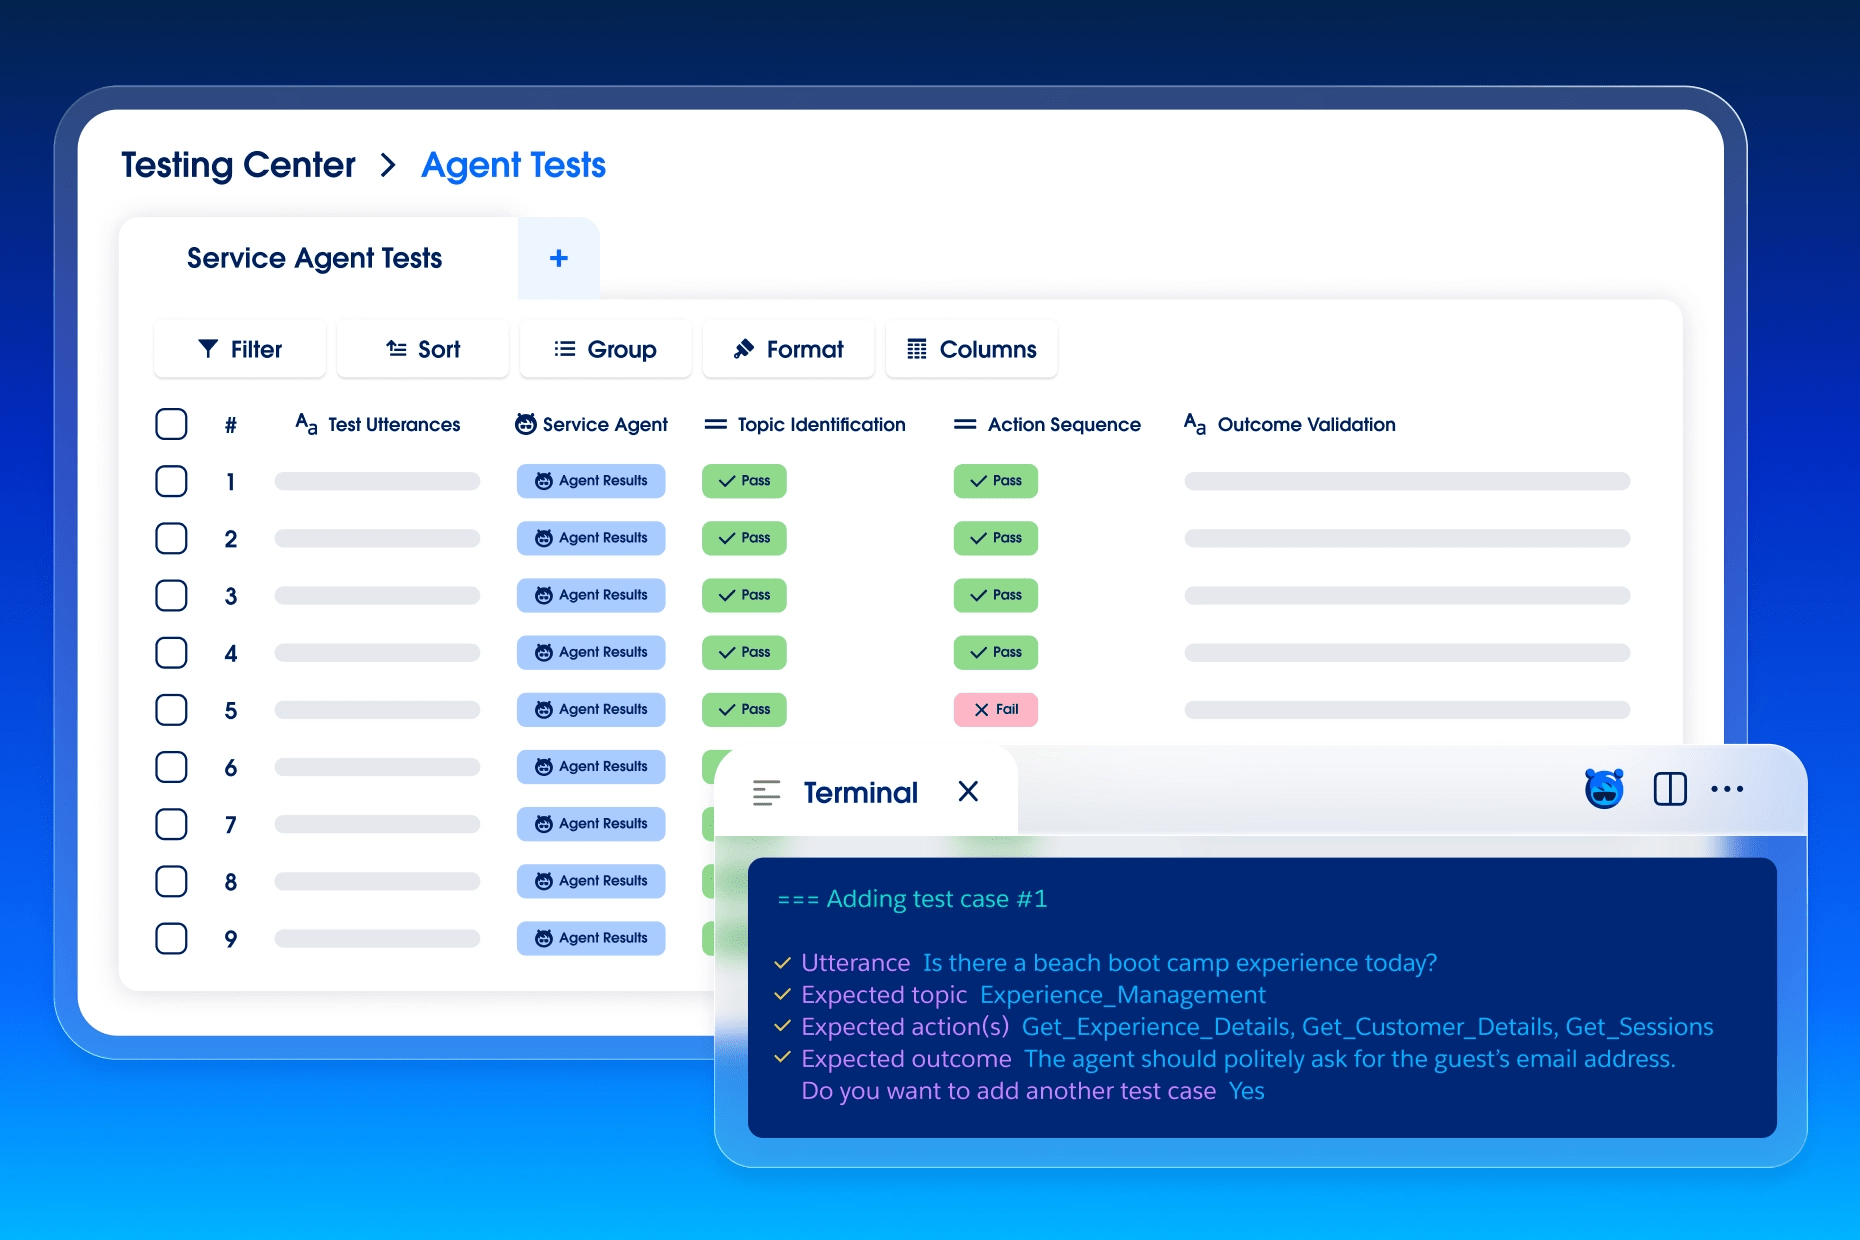
Task: Select the Service Agent Tests tab
Action: pyautogui.click(x=315, y=258)
